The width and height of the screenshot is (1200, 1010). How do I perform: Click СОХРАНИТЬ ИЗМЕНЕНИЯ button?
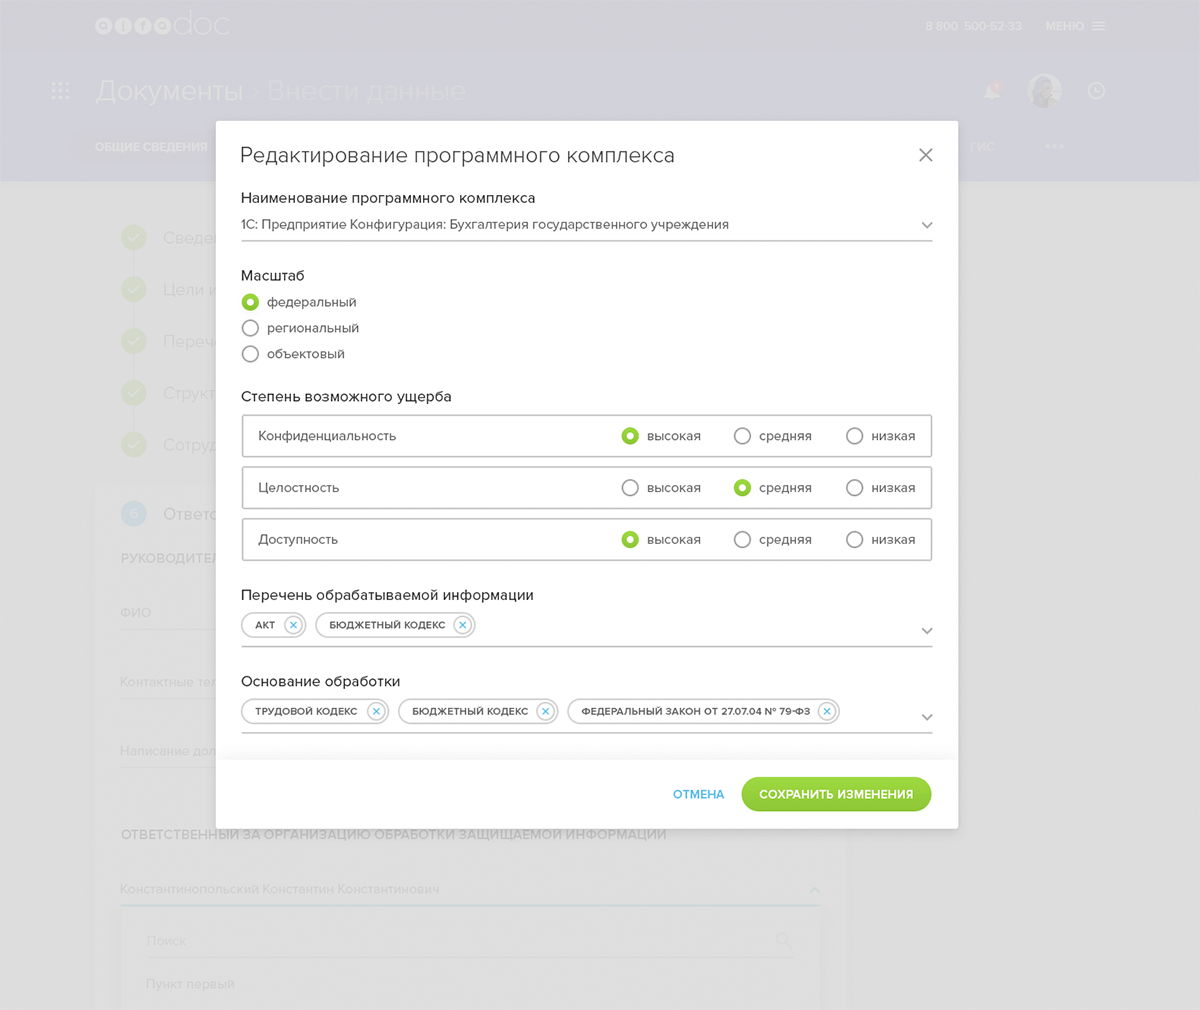[x=836, y=795]
